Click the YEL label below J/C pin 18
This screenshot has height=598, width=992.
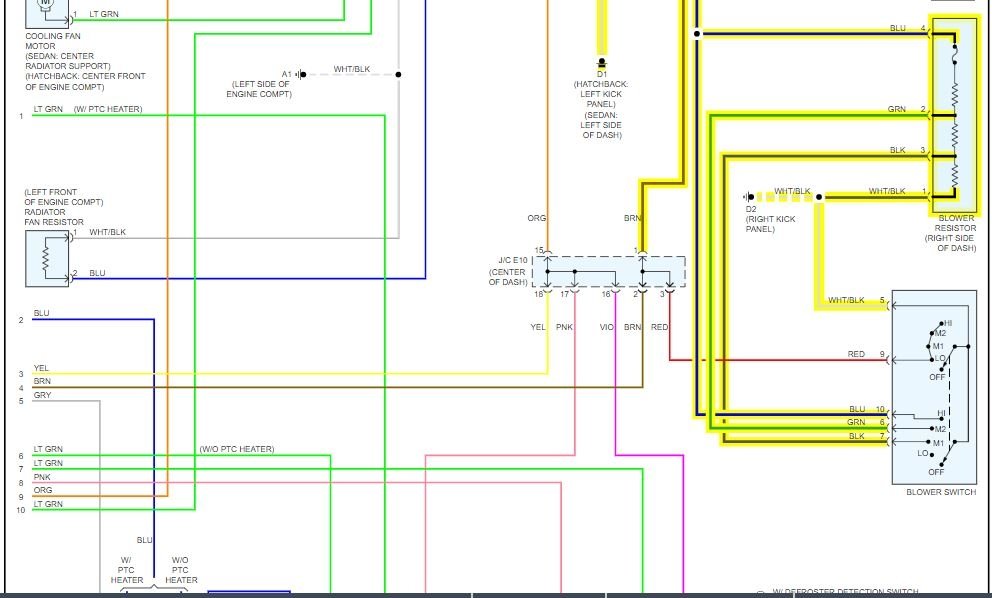[538, 327]
